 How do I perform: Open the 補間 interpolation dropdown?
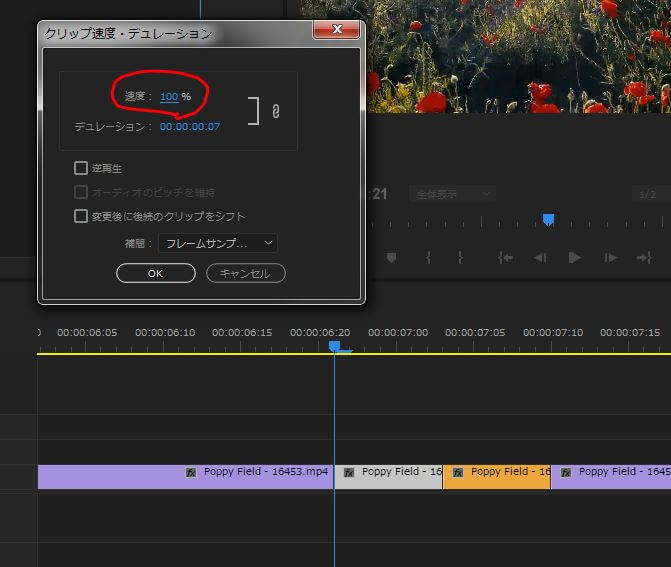[x=218, y=243]
